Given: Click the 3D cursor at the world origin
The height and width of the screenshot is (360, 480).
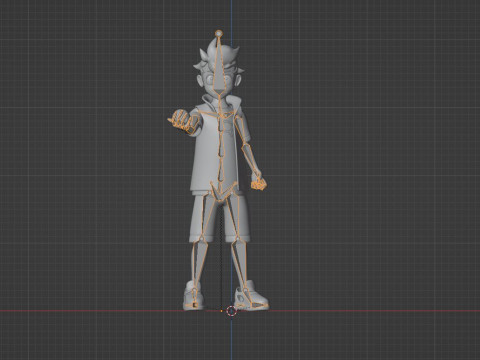Looking at the screenshot, I should pyautogui.click(x=231, y=311).
